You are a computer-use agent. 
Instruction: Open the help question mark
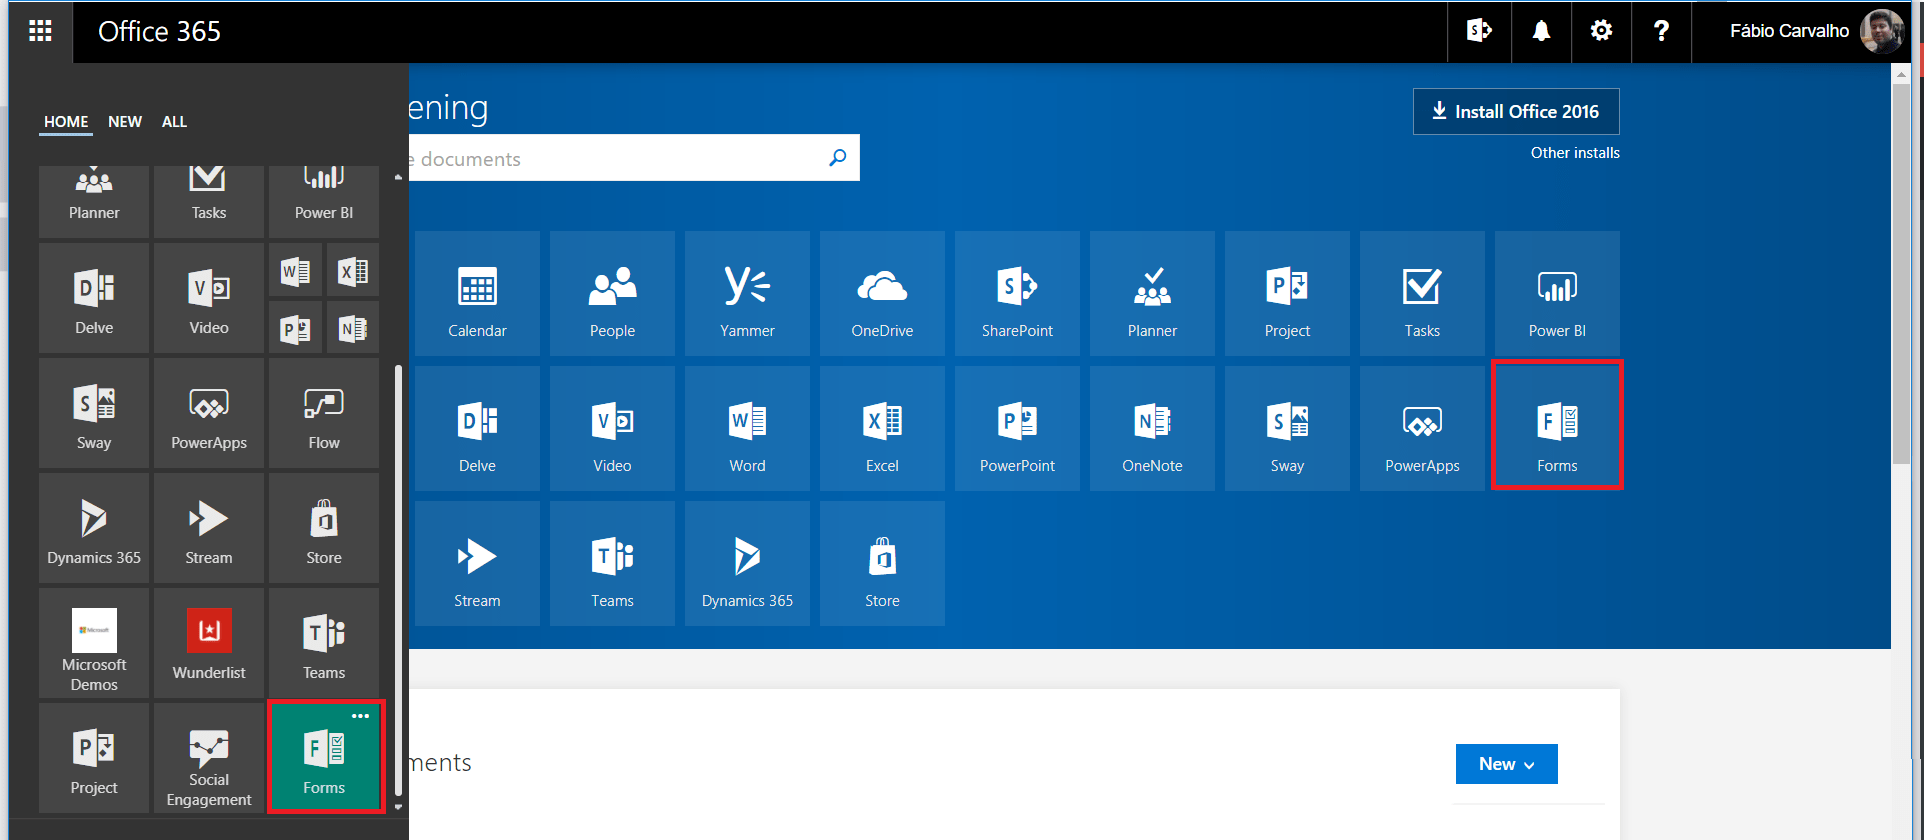pyautogui.click(x=1661, y=31)
